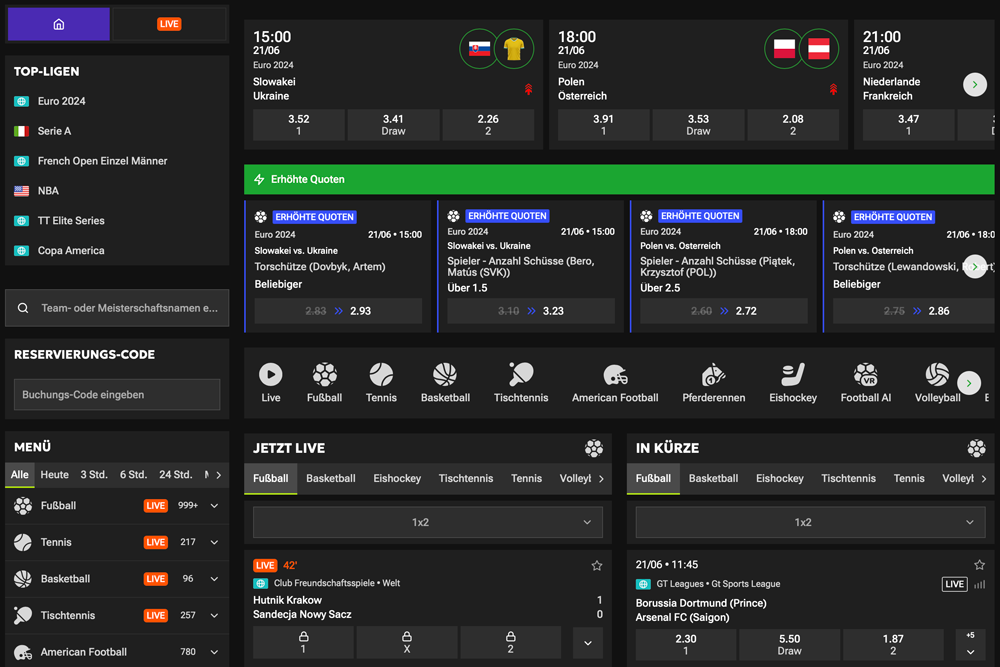This screenshot has height=667, width=1000.
Task: Click the Fußball ball icon in menu
Action: click(23, 506)
